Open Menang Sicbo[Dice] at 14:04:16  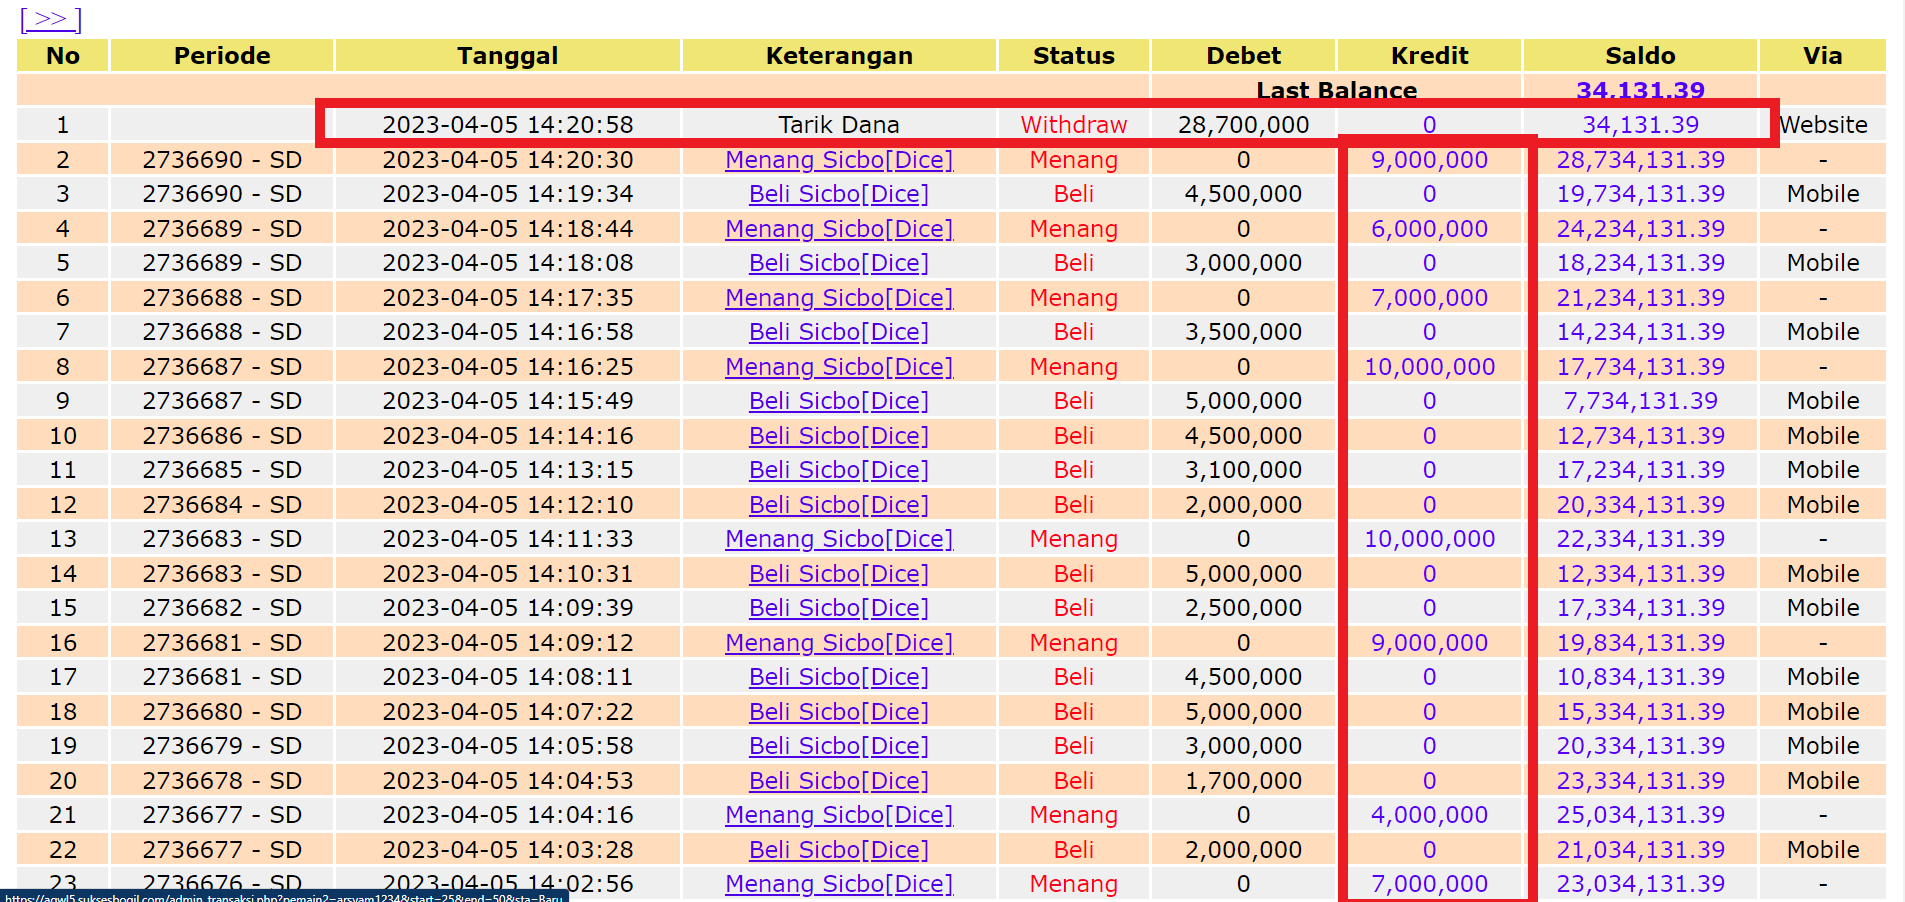(839, 815)
